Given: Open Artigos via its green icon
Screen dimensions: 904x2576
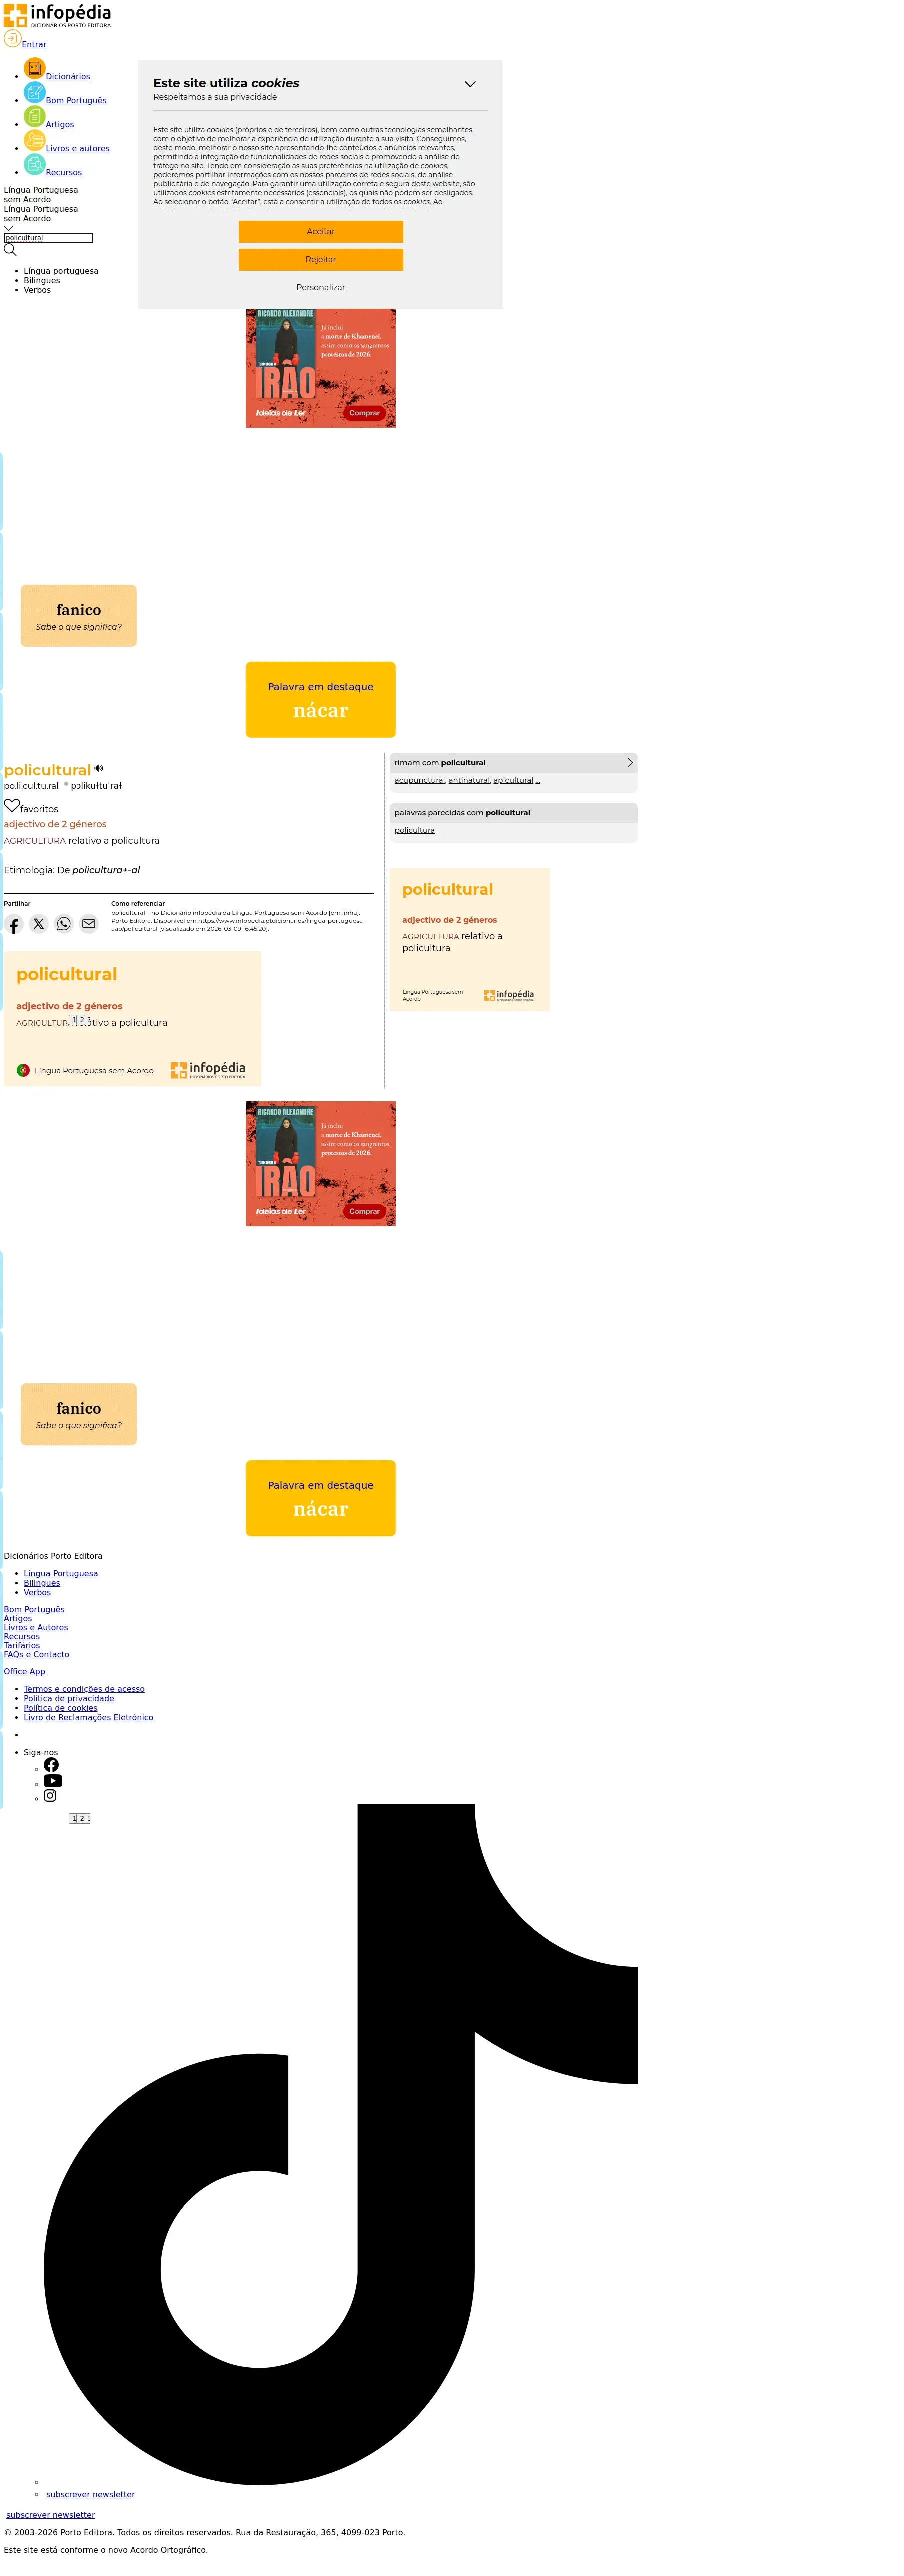Looking at the screenshot, I should coord(35,117).
